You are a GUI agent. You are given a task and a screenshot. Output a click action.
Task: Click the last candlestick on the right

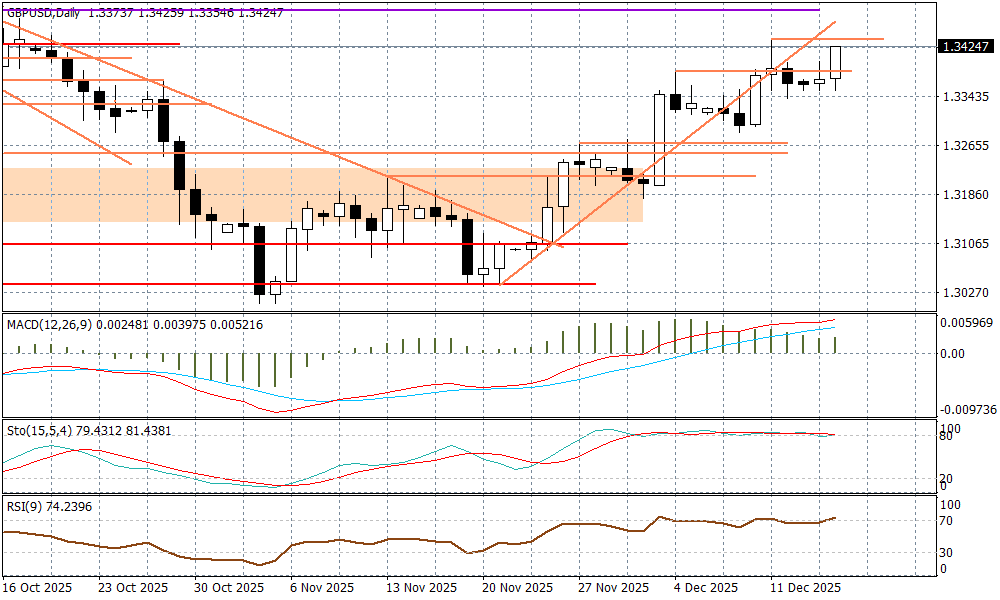(835, 62)
